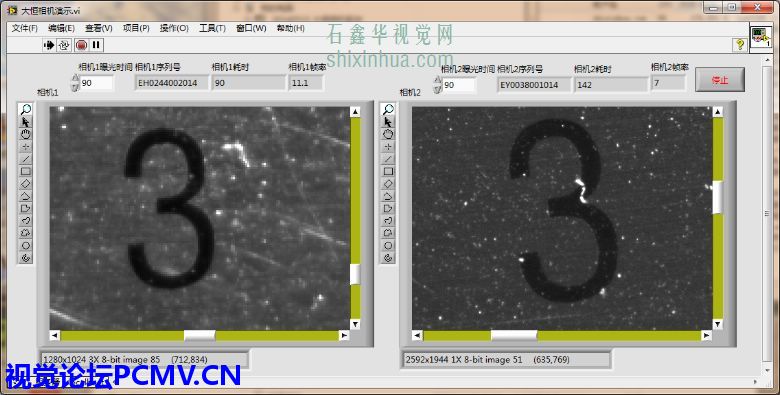Click the camera 1 image scroll-down arrow
The image size is (780, 395).
point(355,324)
